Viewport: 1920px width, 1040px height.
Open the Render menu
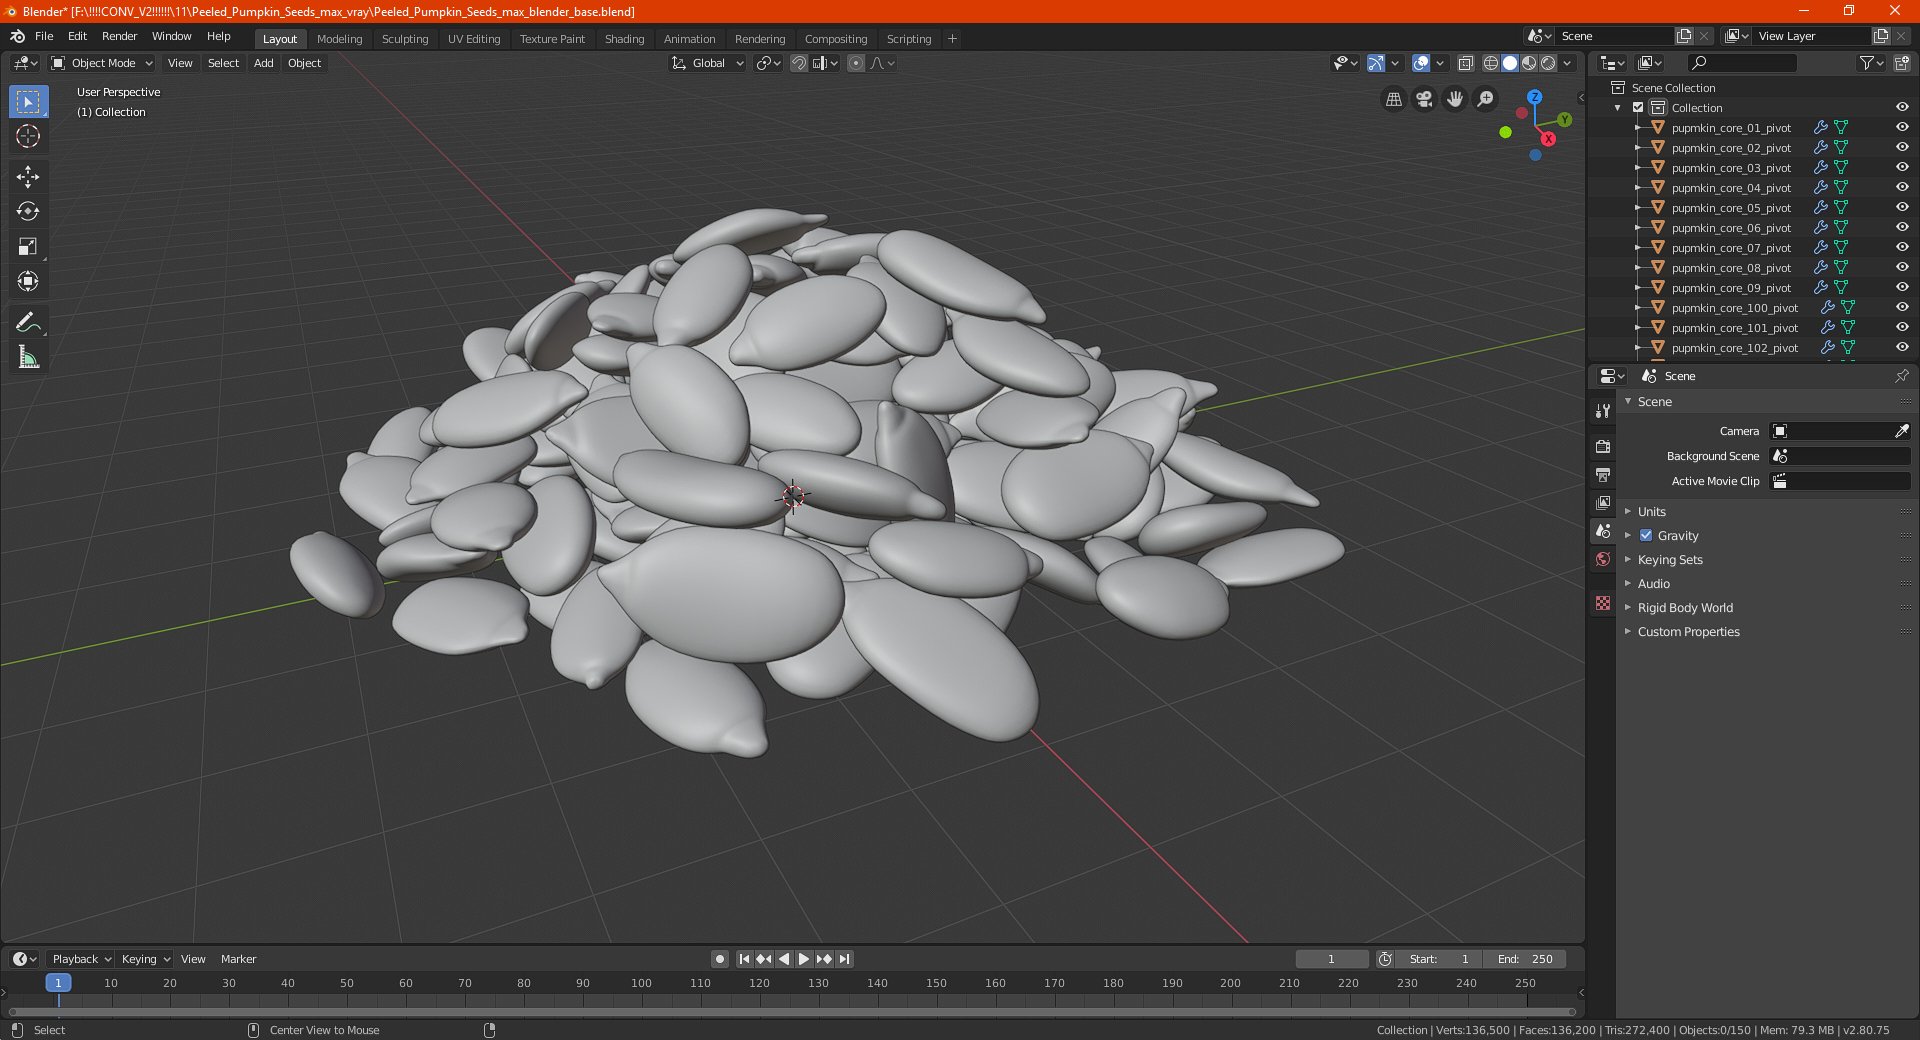pyautogui.click(x=119, y=36)
